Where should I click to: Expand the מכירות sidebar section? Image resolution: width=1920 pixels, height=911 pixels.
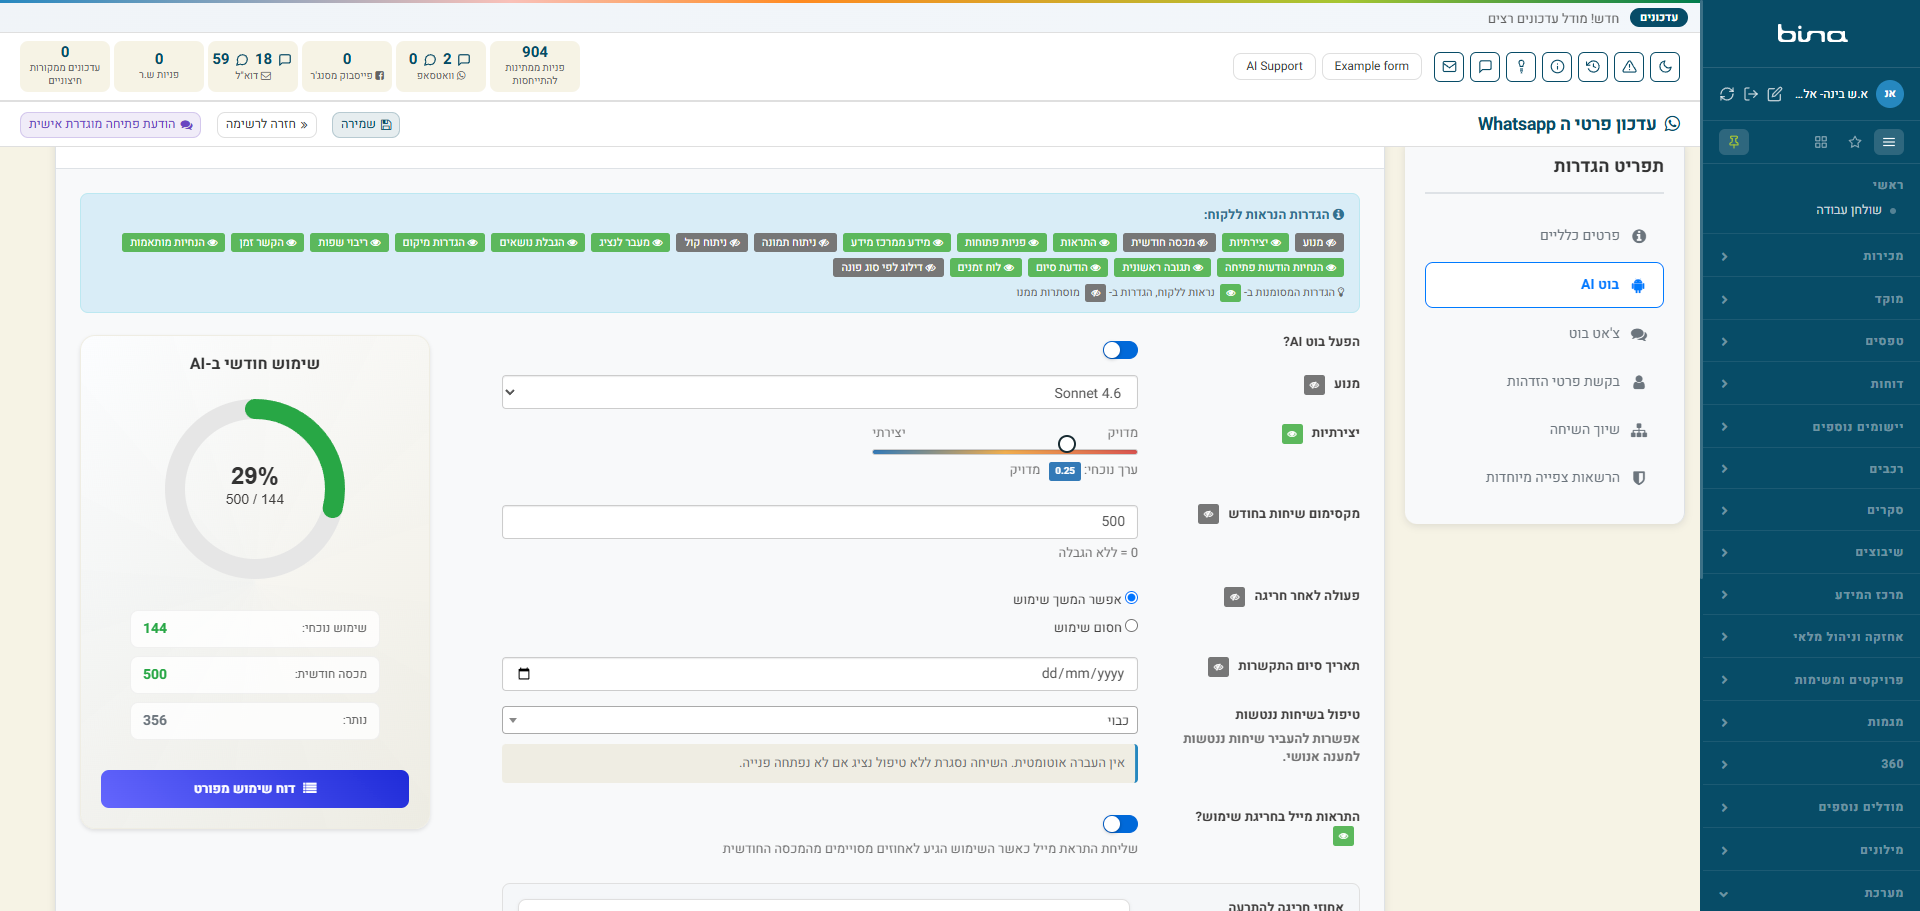(1810, 256)
